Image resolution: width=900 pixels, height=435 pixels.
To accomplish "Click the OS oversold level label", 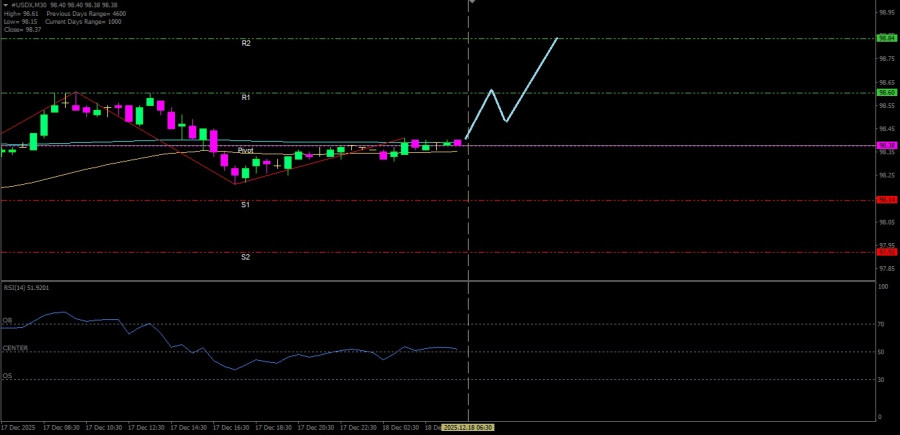I will click(x=6, y=376).
